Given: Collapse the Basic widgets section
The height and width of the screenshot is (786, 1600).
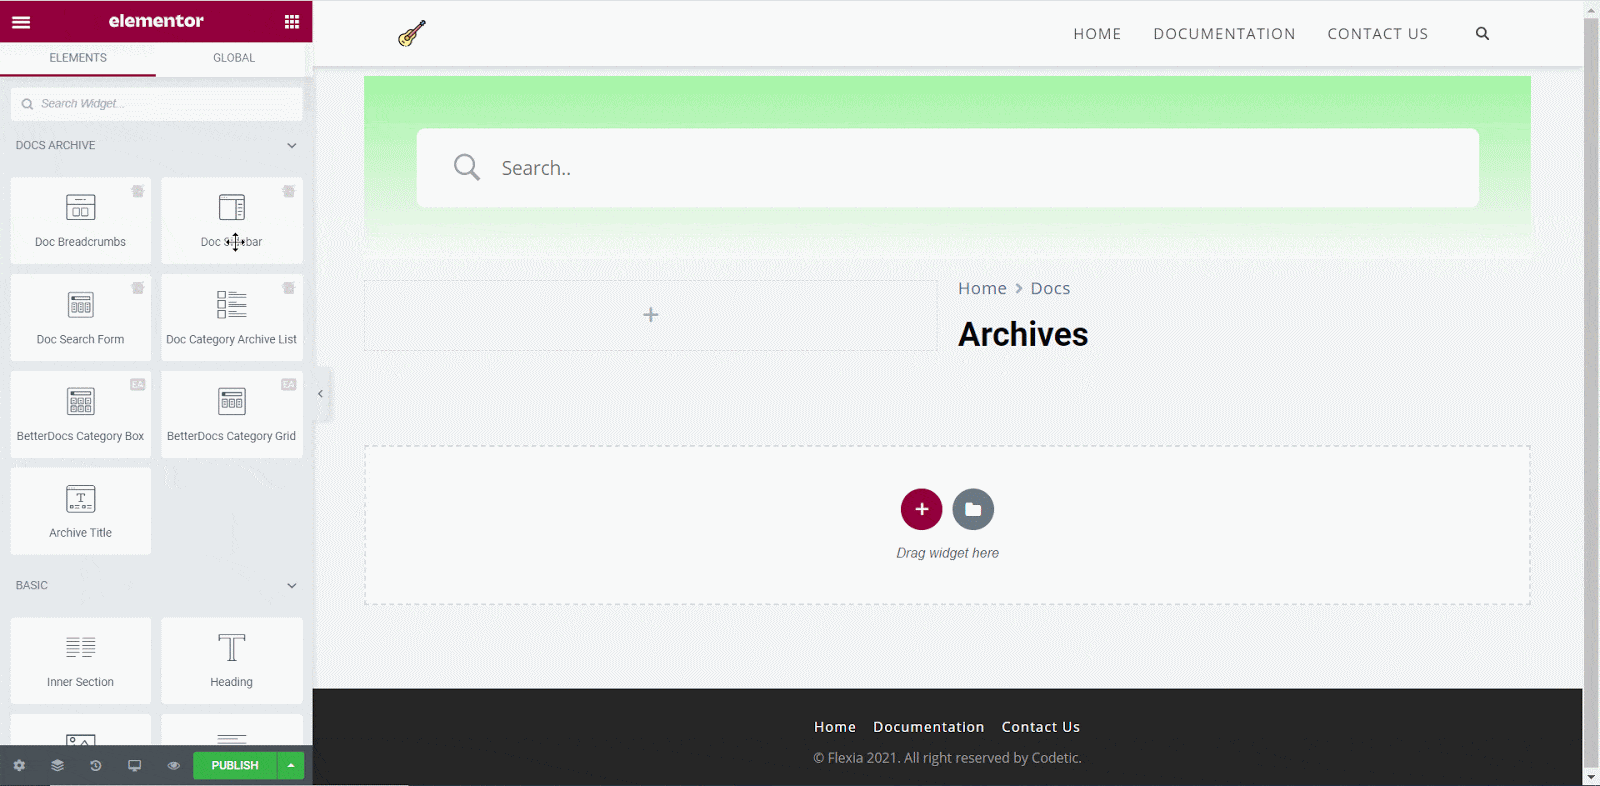Looking at the screenshot, I should pos(291,586).
